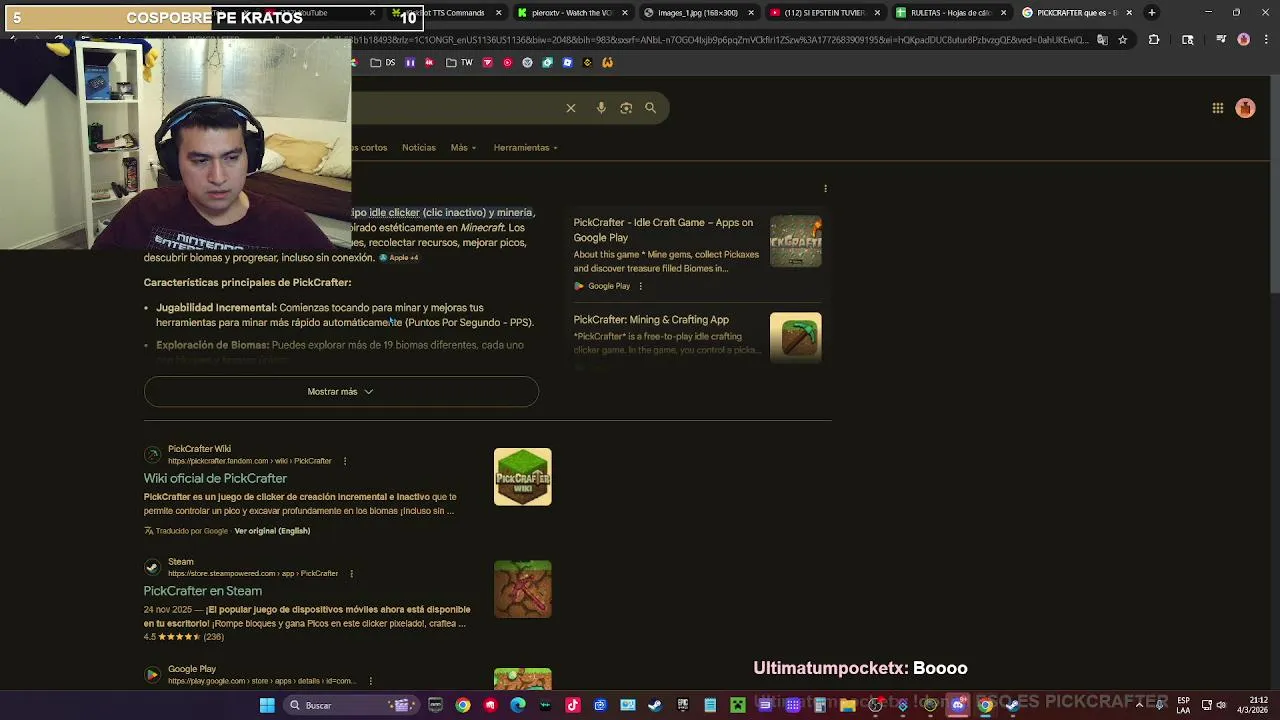1280x720 pixels.
Task: Click Ver original (English) link
Action: pyautogui.click(x=272, y=531)
